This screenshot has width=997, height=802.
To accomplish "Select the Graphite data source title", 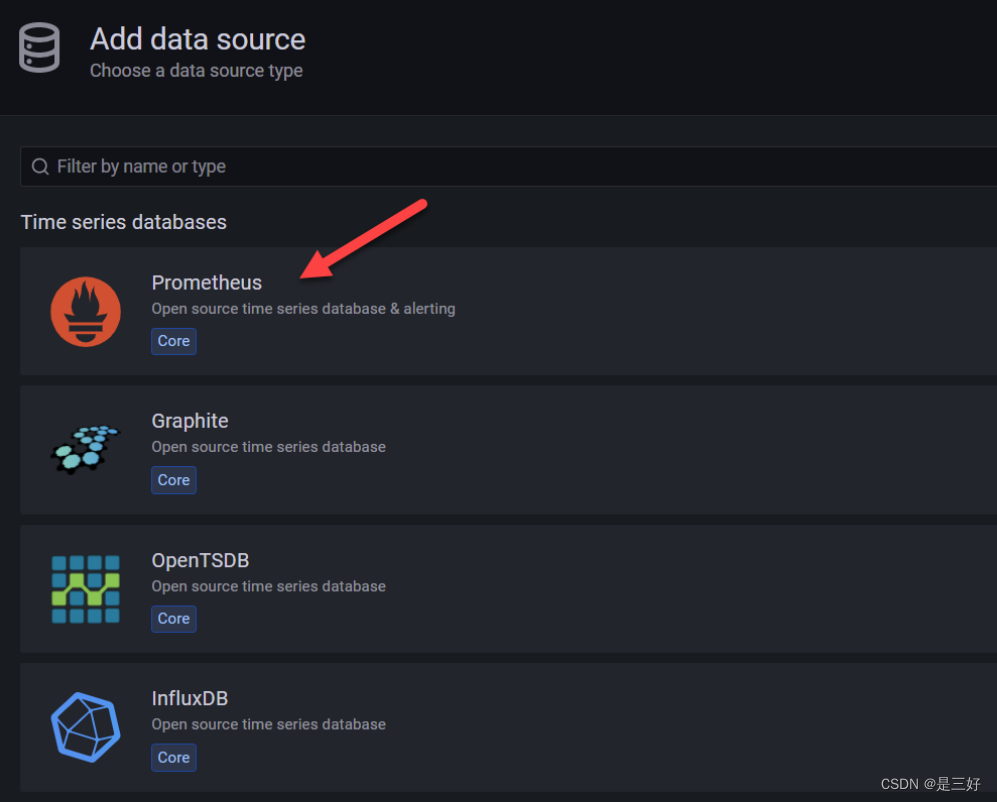I will coord(189,420).
